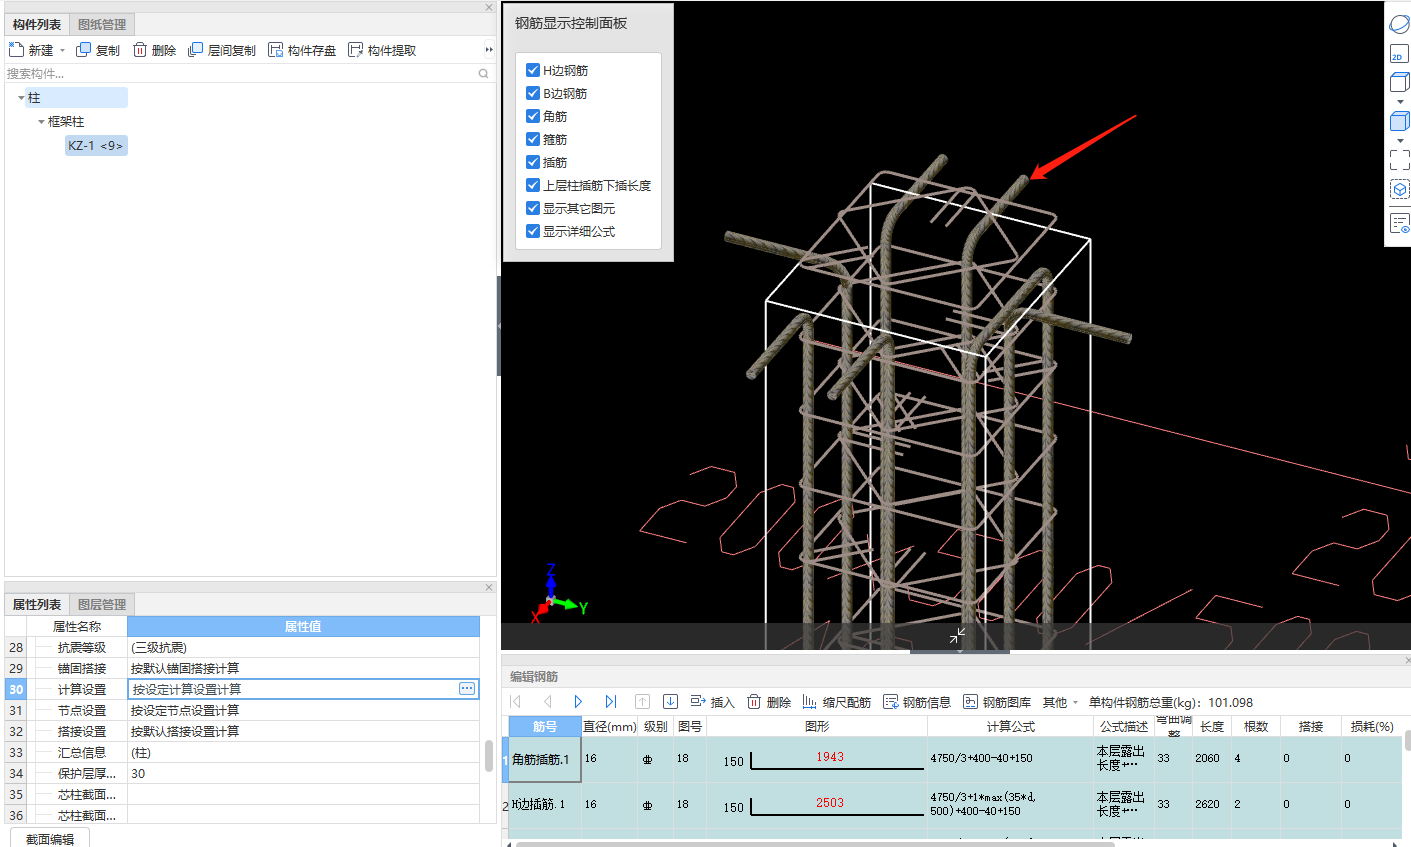Move rebar row down arrow
The image size is (1411, 847).
671,702
